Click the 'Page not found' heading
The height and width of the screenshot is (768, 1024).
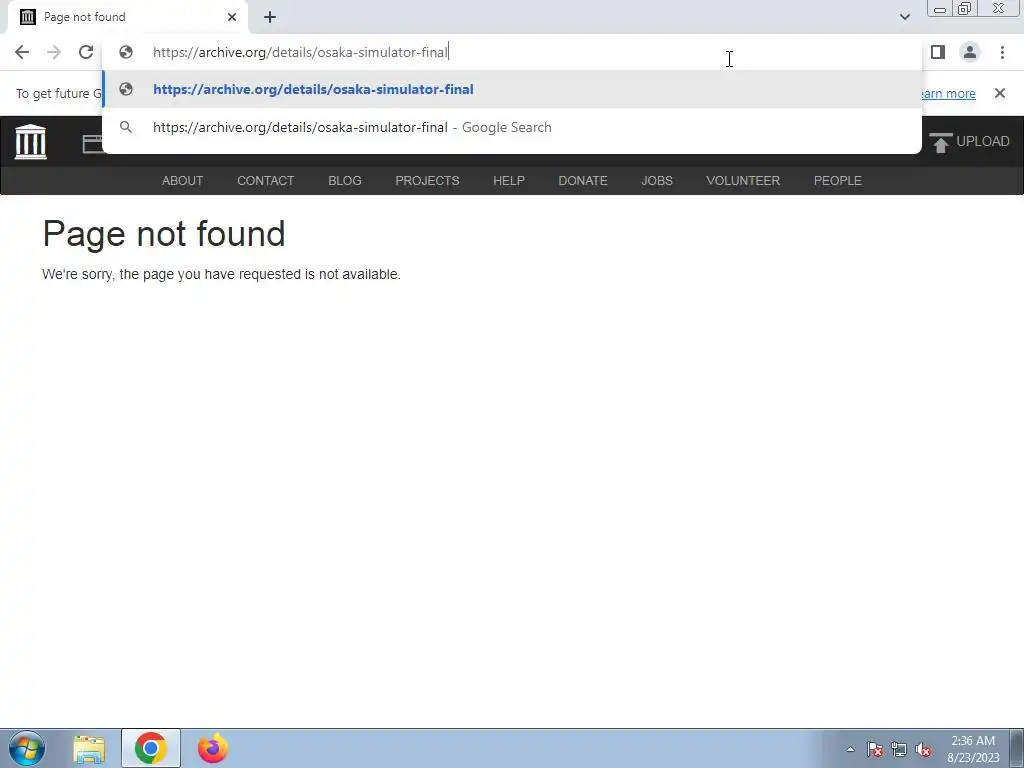pos(164,234)
